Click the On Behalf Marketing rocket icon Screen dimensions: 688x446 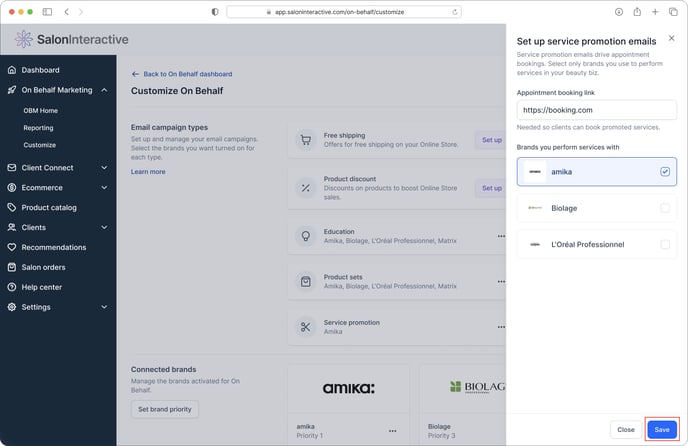[12, 90]
